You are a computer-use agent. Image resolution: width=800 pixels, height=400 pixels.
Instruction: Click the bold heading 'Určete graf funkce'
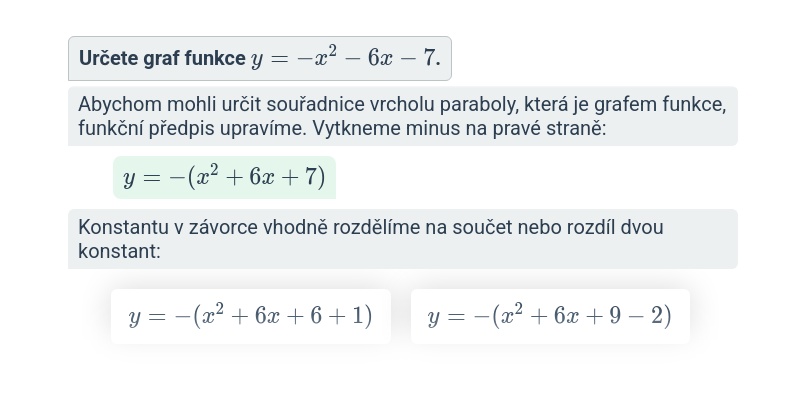click(x=162, y=58)
